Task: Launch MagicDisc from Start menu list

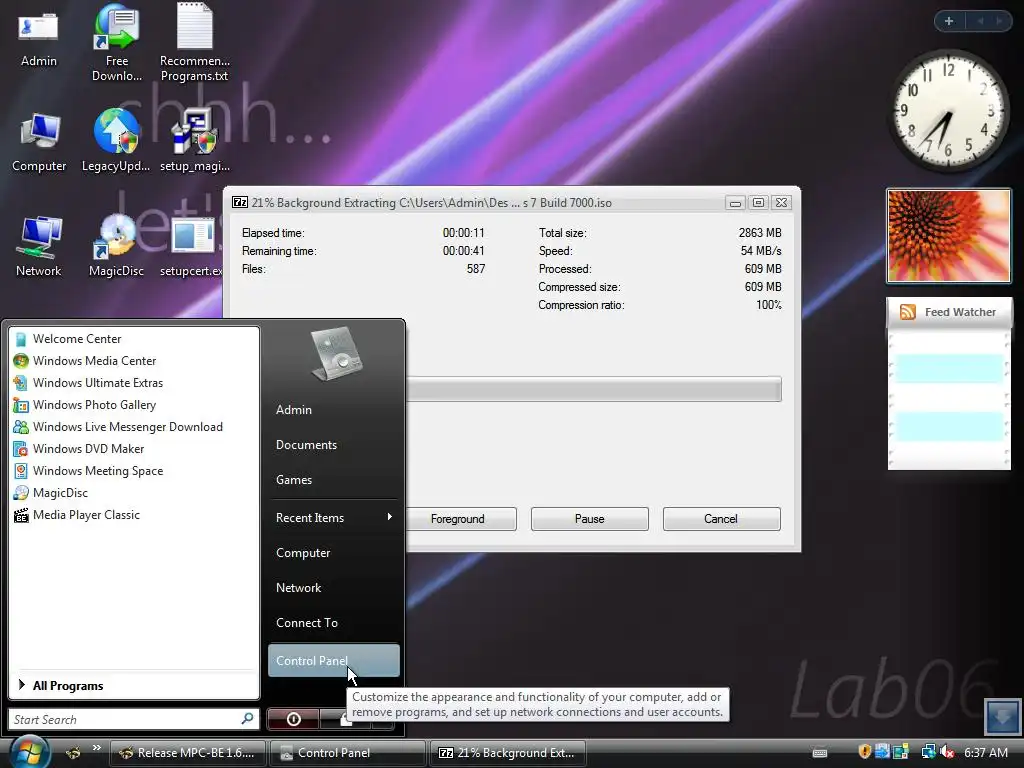Action: pyautogui.click(x=134, y=492)
